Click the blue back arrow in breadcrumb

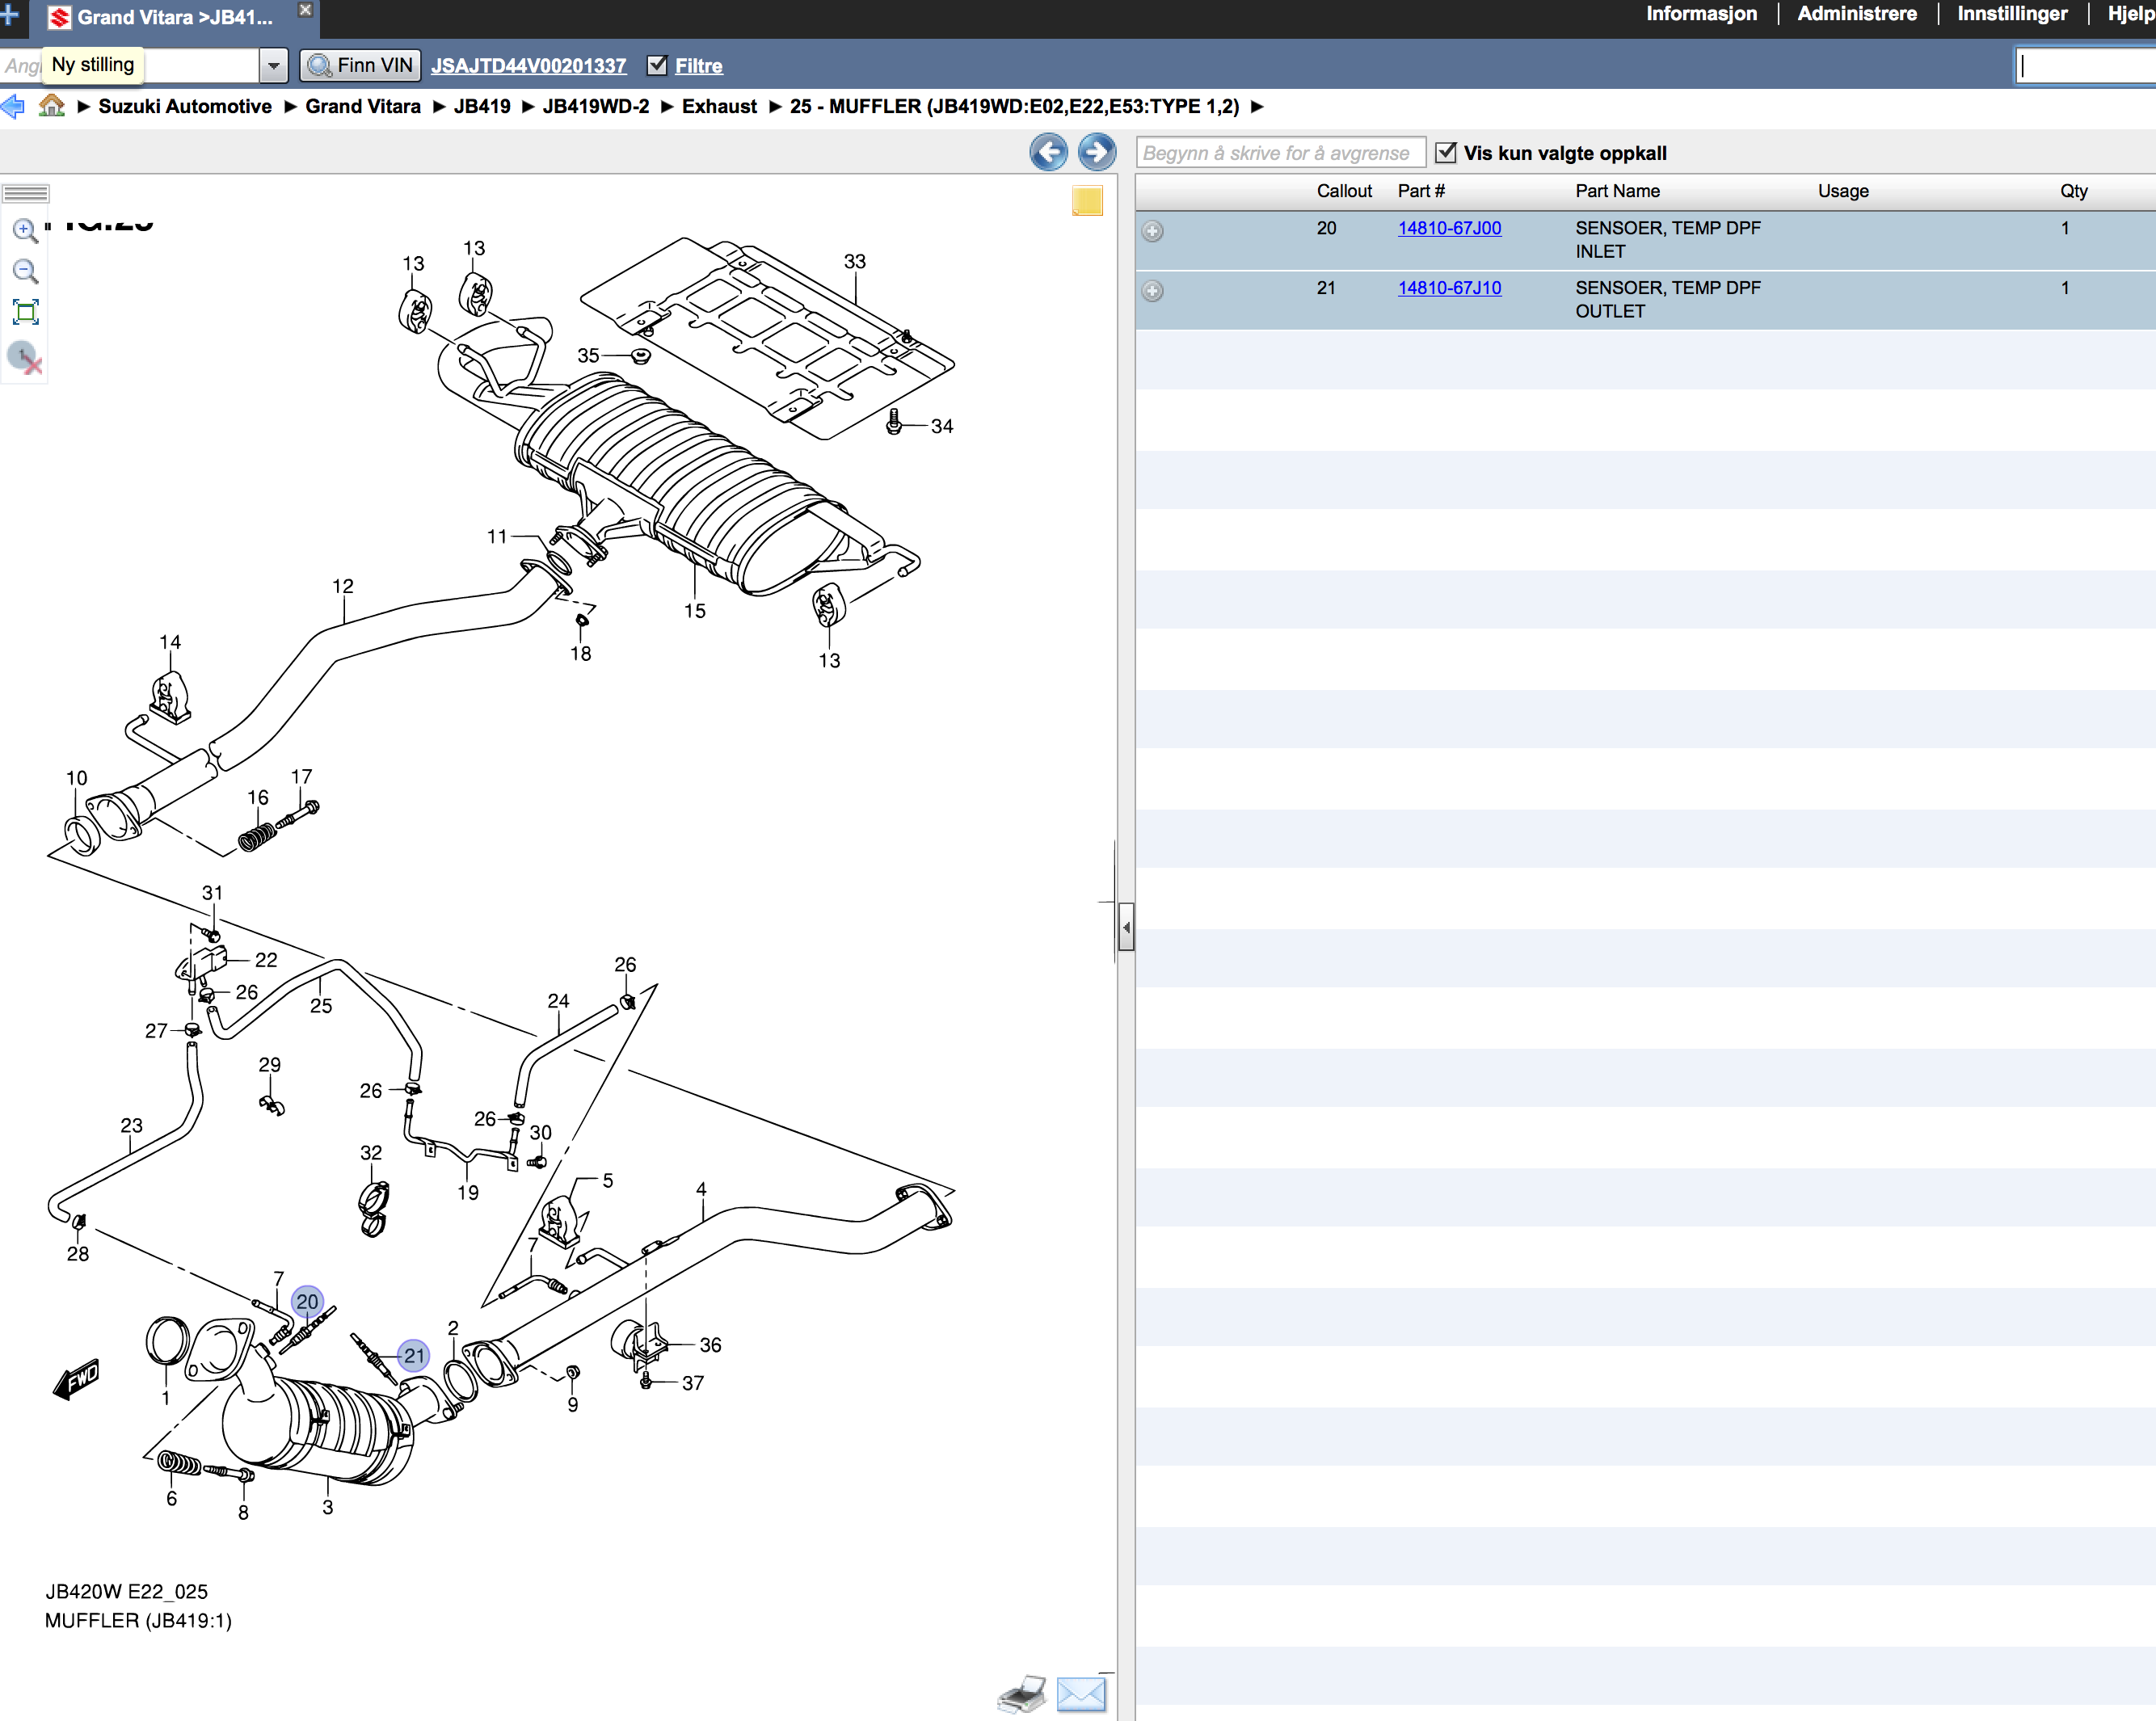(x=13, y=106)
